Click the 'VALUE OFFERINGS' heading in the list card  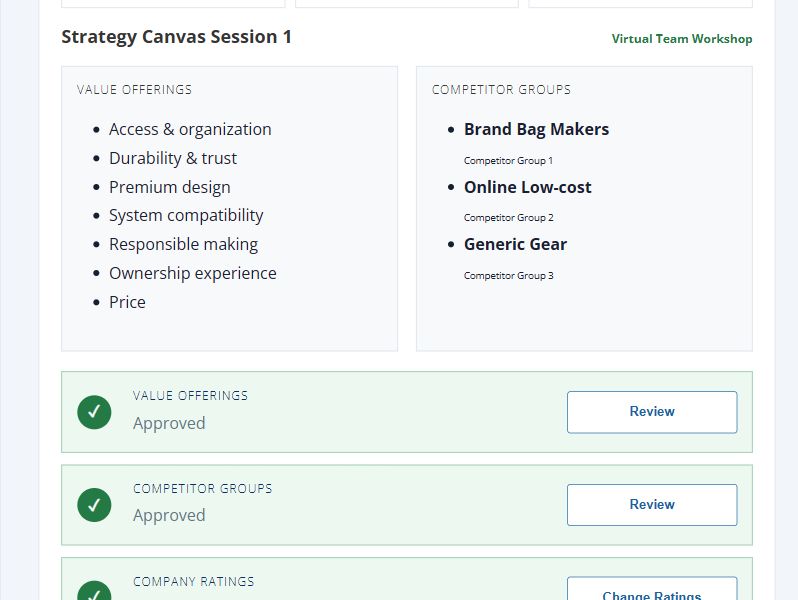(x=134, y=90)
